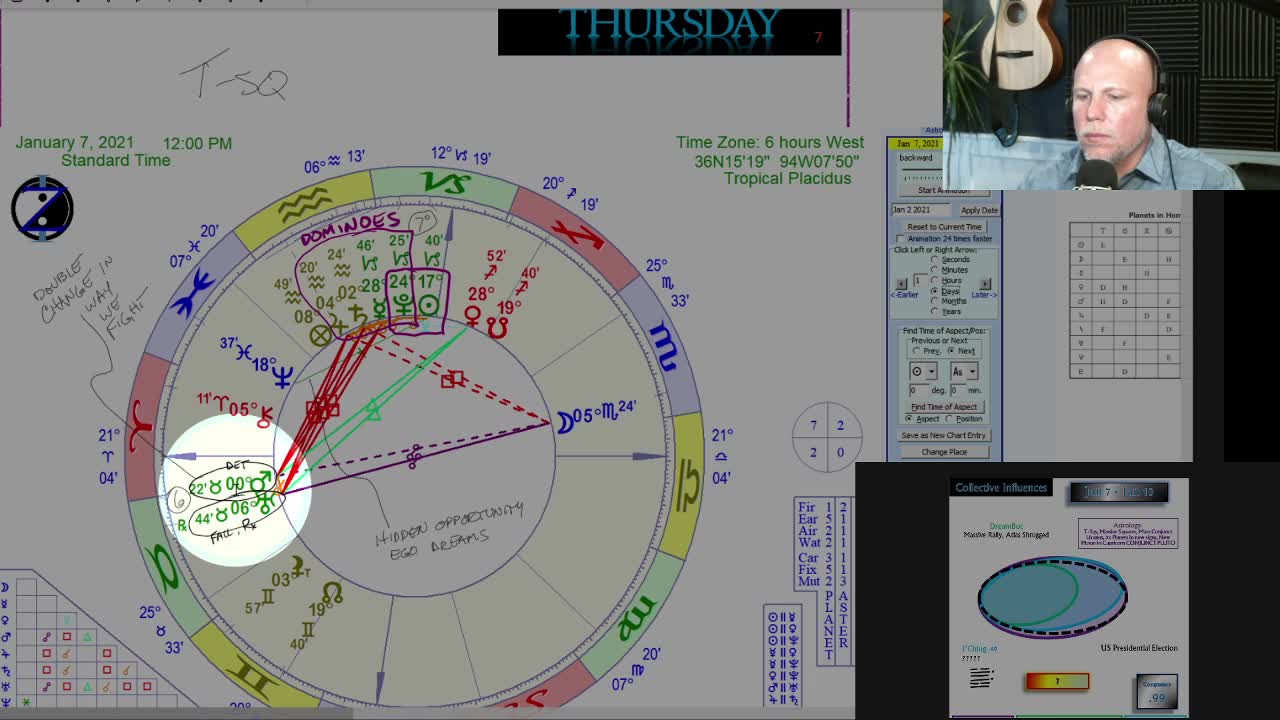The width and height of the screenshot is (1280, 720).
Task: Click the THURSDAY banner
Action: click(x=670, y=28)
